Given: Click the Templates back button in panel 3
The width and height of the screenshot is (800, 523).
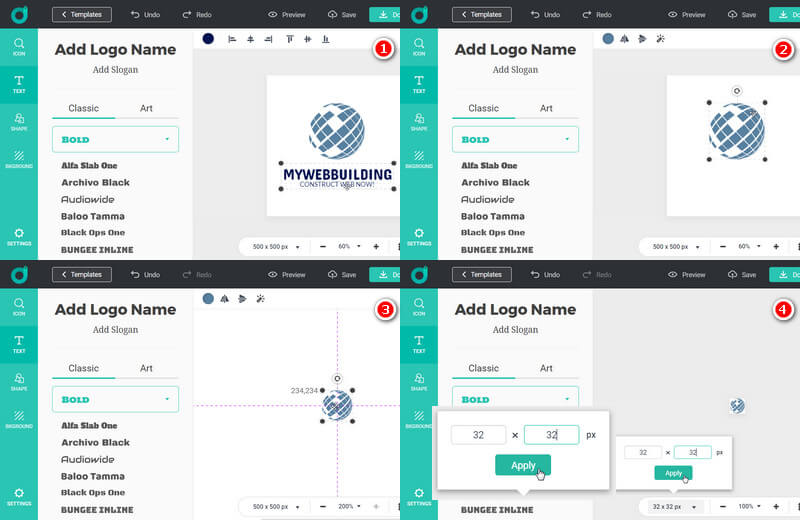Looking at the screenshot, I should (82, 274).
